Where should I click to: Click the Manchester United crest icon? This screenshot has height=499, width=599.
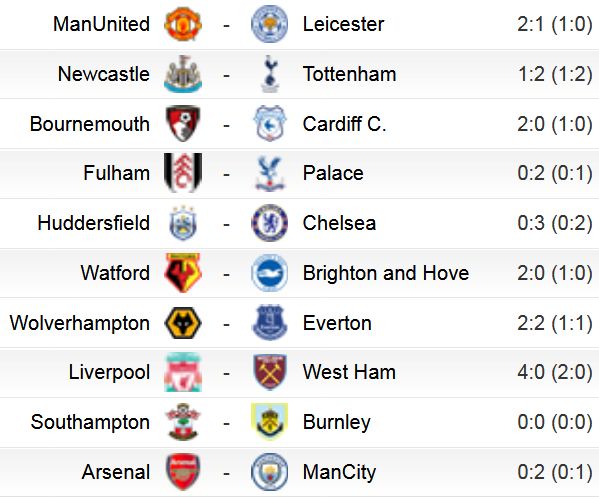183,24
